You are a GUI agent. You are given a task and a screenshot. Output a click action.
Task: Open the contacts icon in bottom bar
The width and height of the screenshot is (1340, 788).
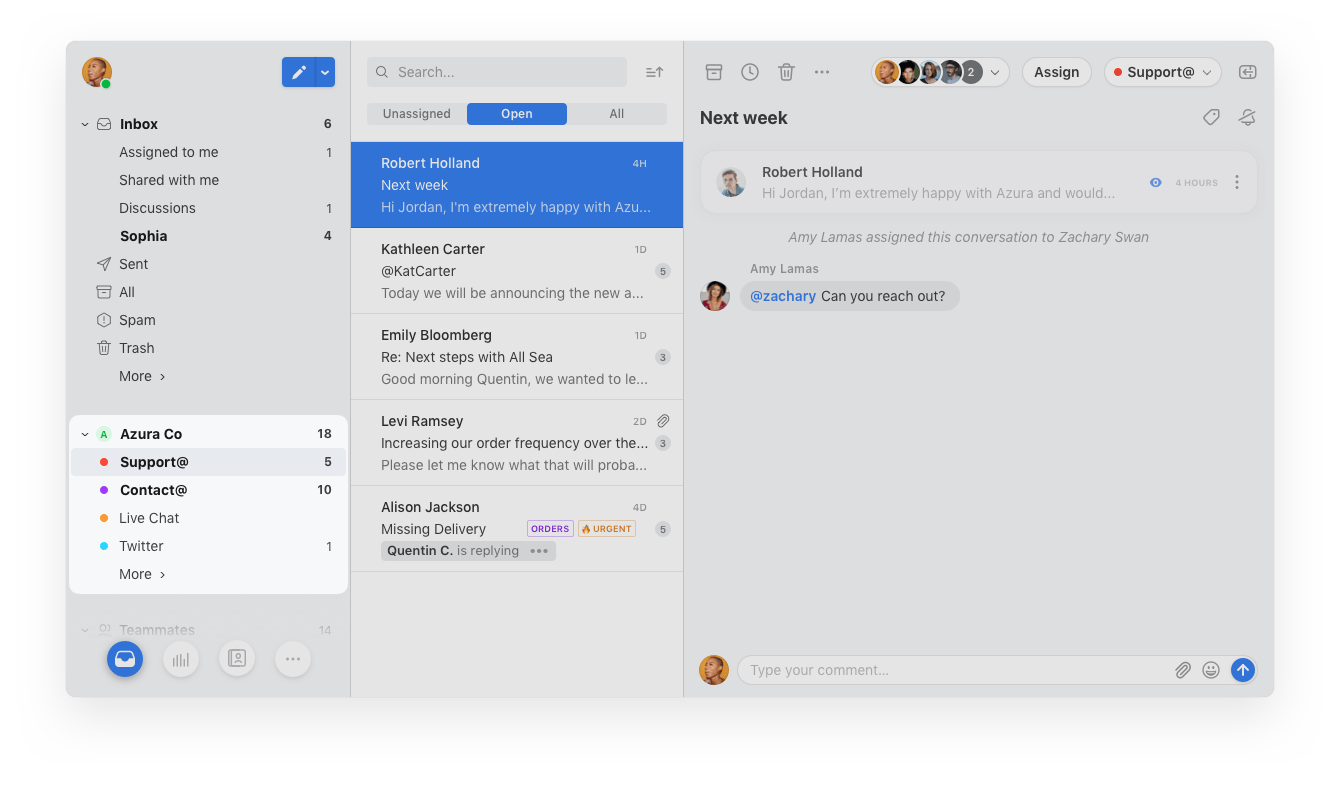pyautogui.click(x=237, y=659)
